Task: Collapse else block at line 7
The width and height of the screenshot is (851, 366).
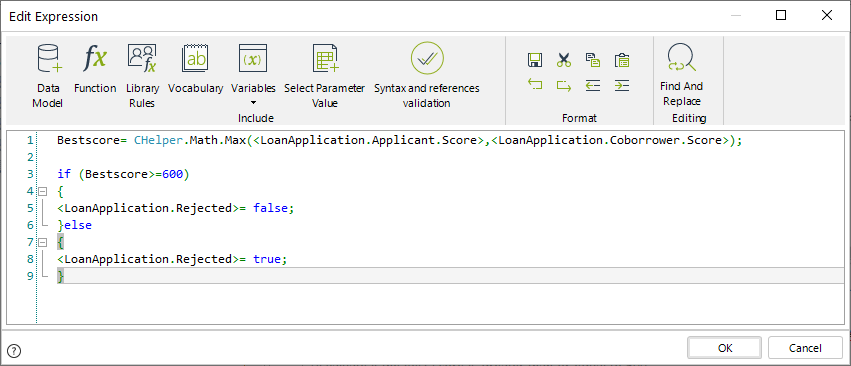Action: coord(42,242)
